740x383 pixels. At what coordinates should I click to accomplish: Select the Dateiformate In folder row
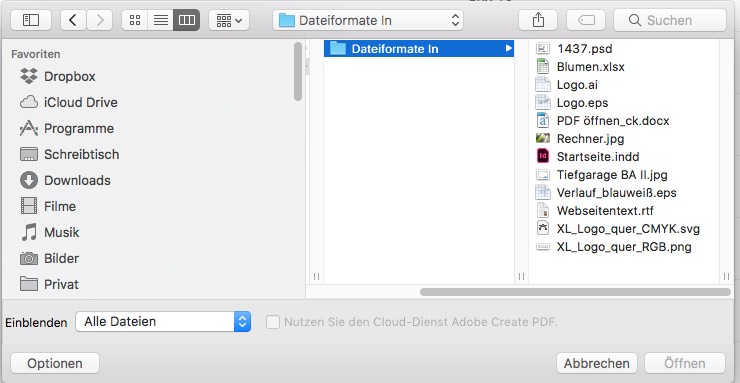[419, 49]
